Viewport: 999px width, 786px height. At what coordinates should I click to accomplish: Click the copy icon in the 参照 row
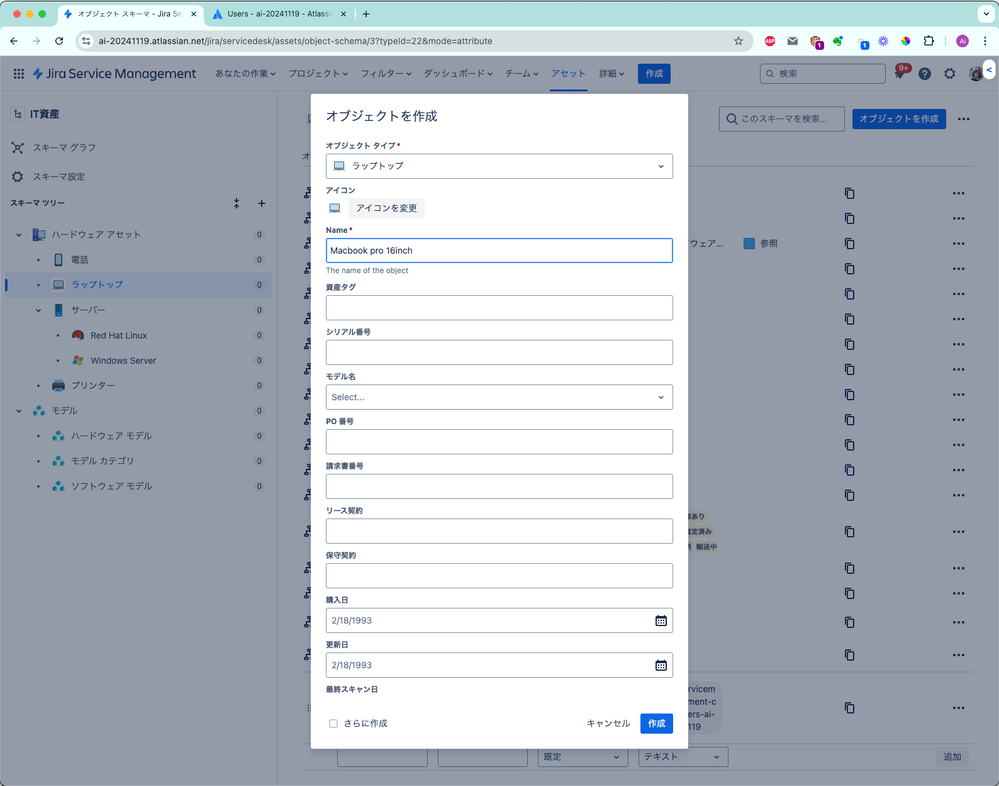click(849, 243)
